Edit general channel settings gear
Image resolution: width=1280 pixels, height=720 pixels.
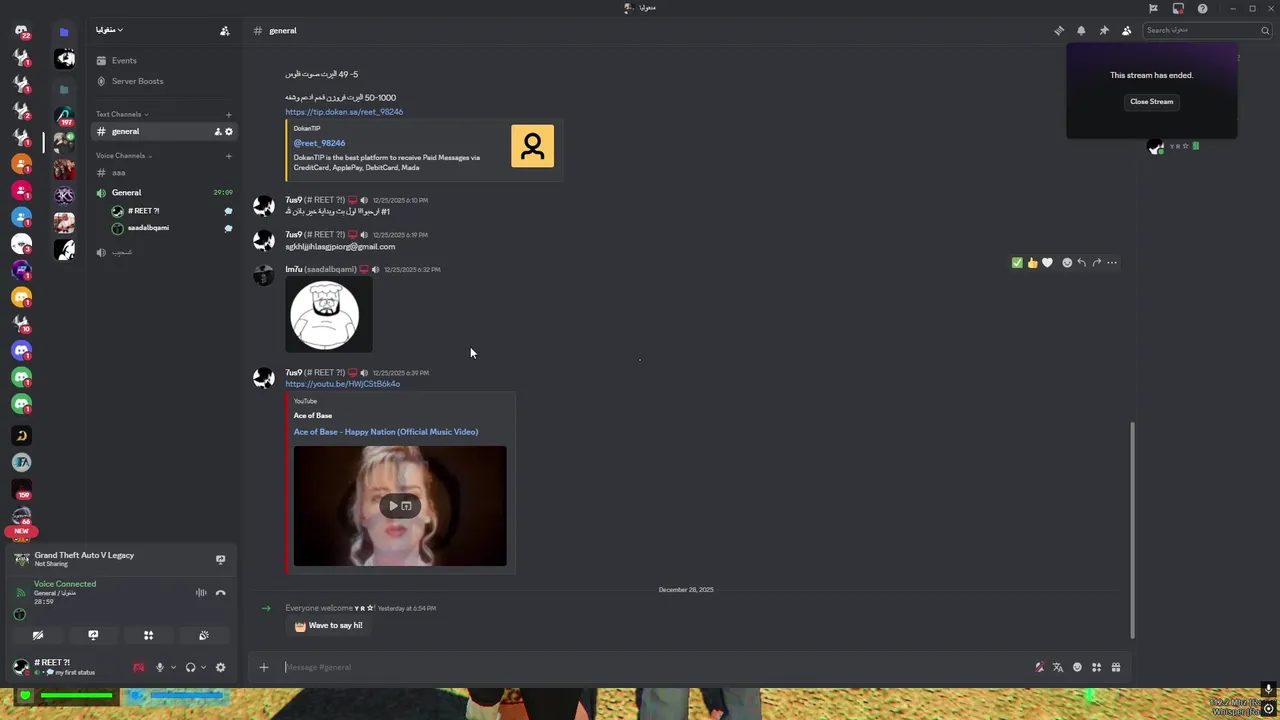coord(229,132)
